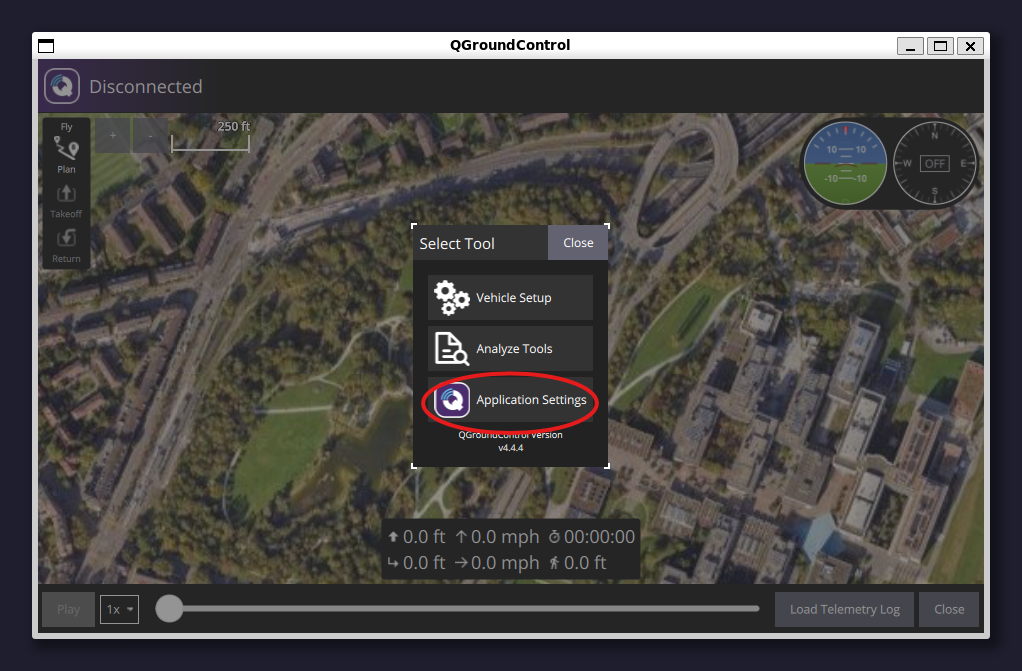This screenshot has height=671, width=1022.
Task: Click the Select Tool popup title
Action: 457,243
